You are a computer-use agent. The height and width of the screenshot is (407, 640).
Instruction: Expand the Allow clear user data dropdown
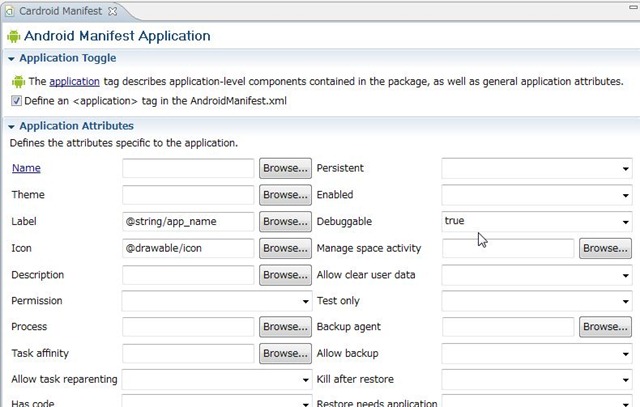pyautogui.click(x=625, y=275)
